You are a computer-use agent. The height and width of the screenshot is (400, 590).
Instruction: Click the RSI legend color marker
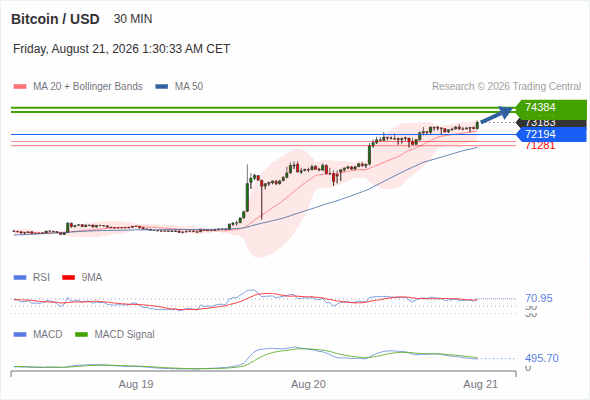tap(20, 278)
